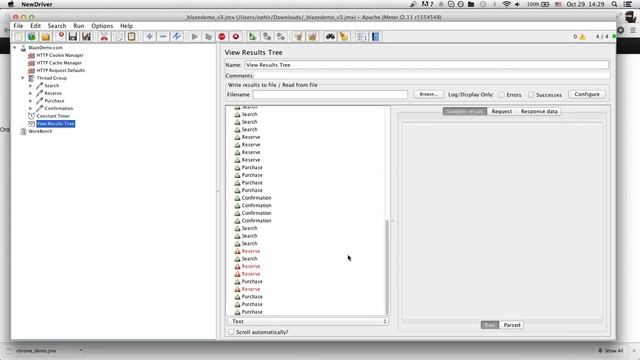Collapse all nodes with the minus icon
The height and width of the screenshot is (360, 640).
[x=163, y=37]
